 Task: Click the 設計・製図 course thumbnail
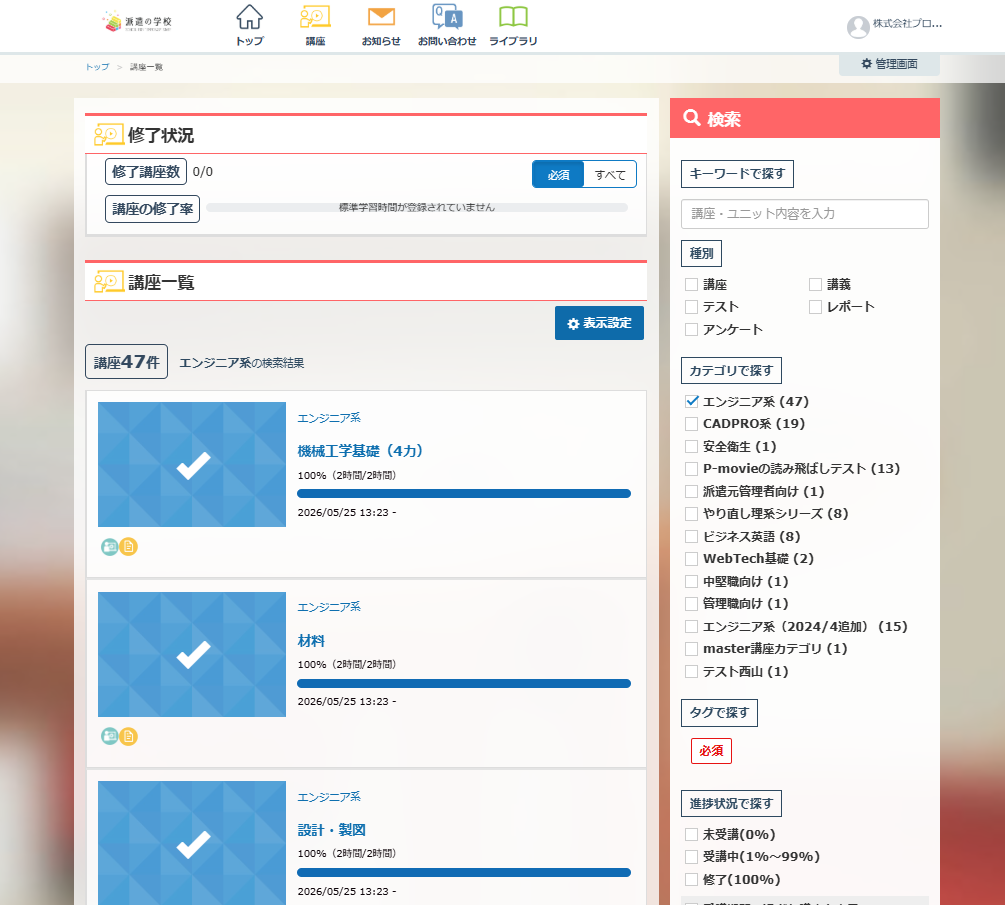click(x=192, y=843)
